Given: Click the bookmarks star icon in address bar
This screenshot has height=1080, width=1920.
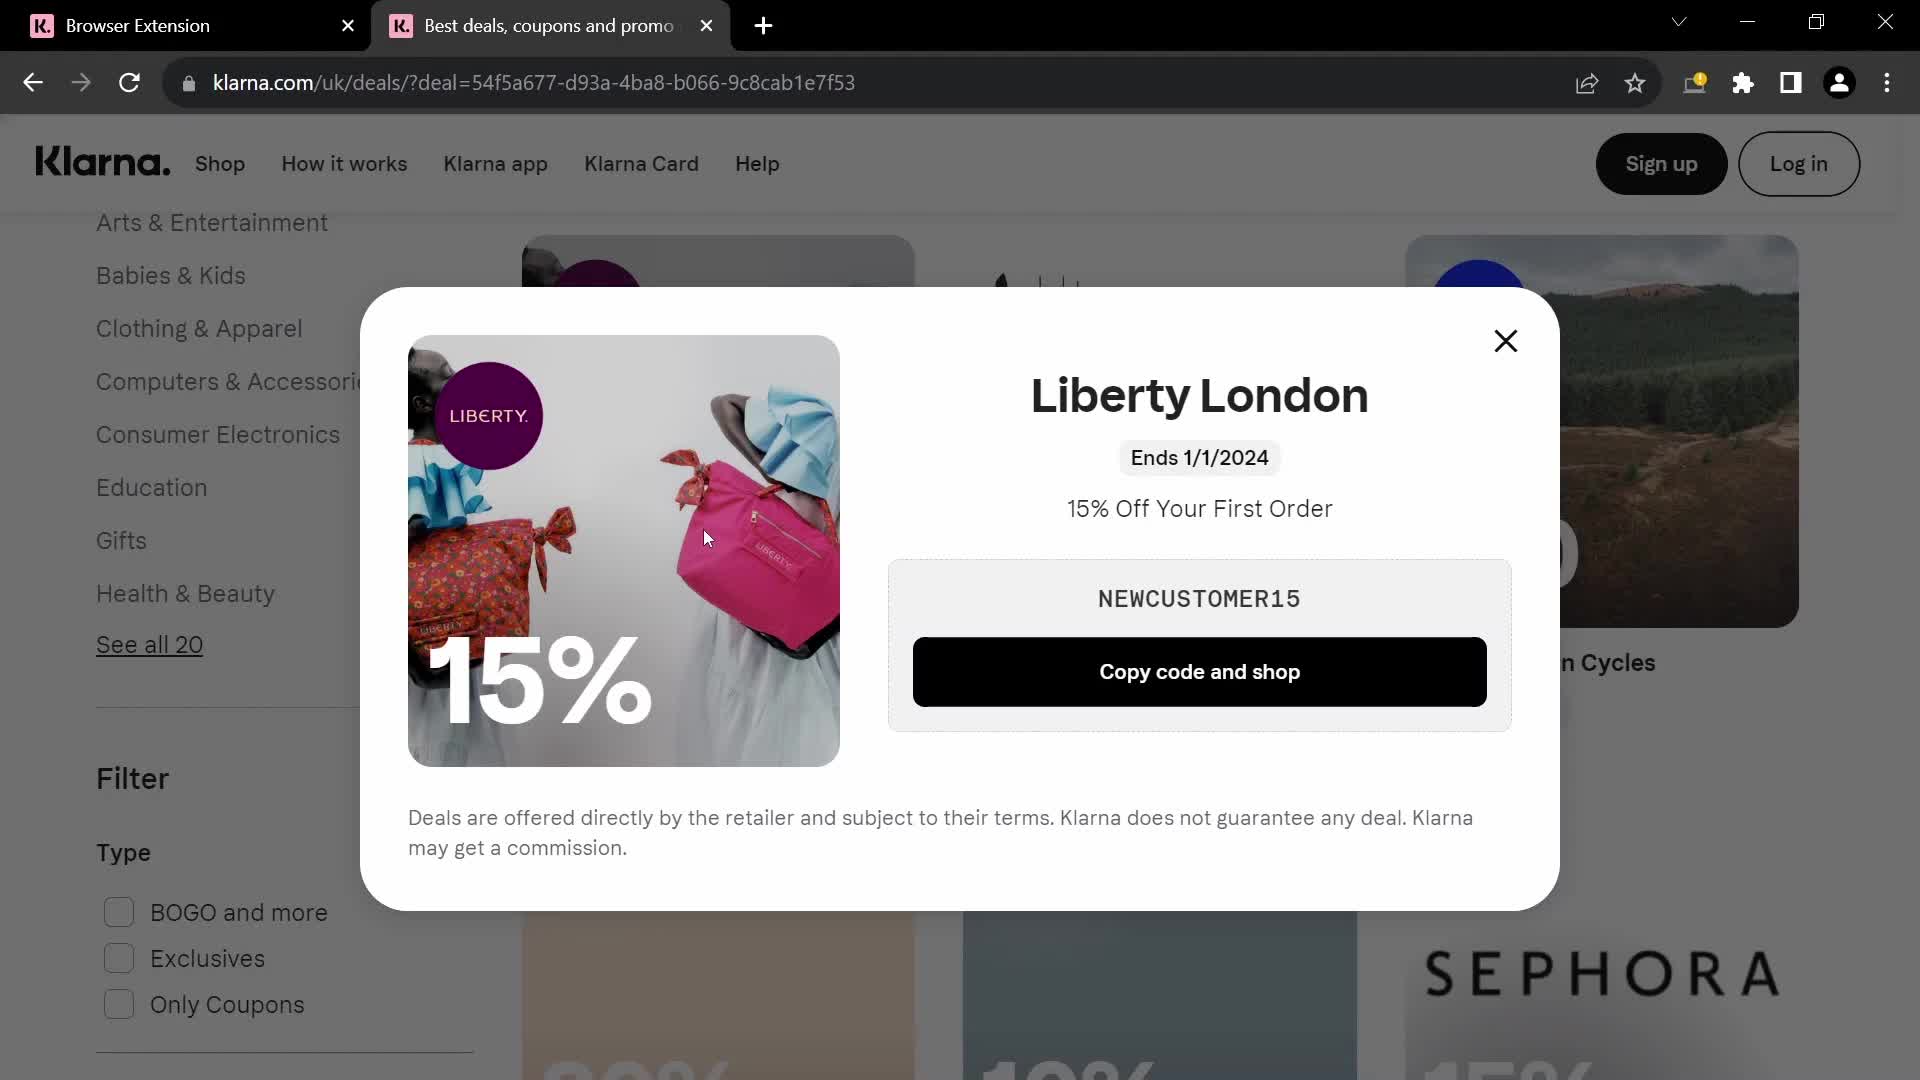Looking at the screenshot, I should tap(1636, 82).
